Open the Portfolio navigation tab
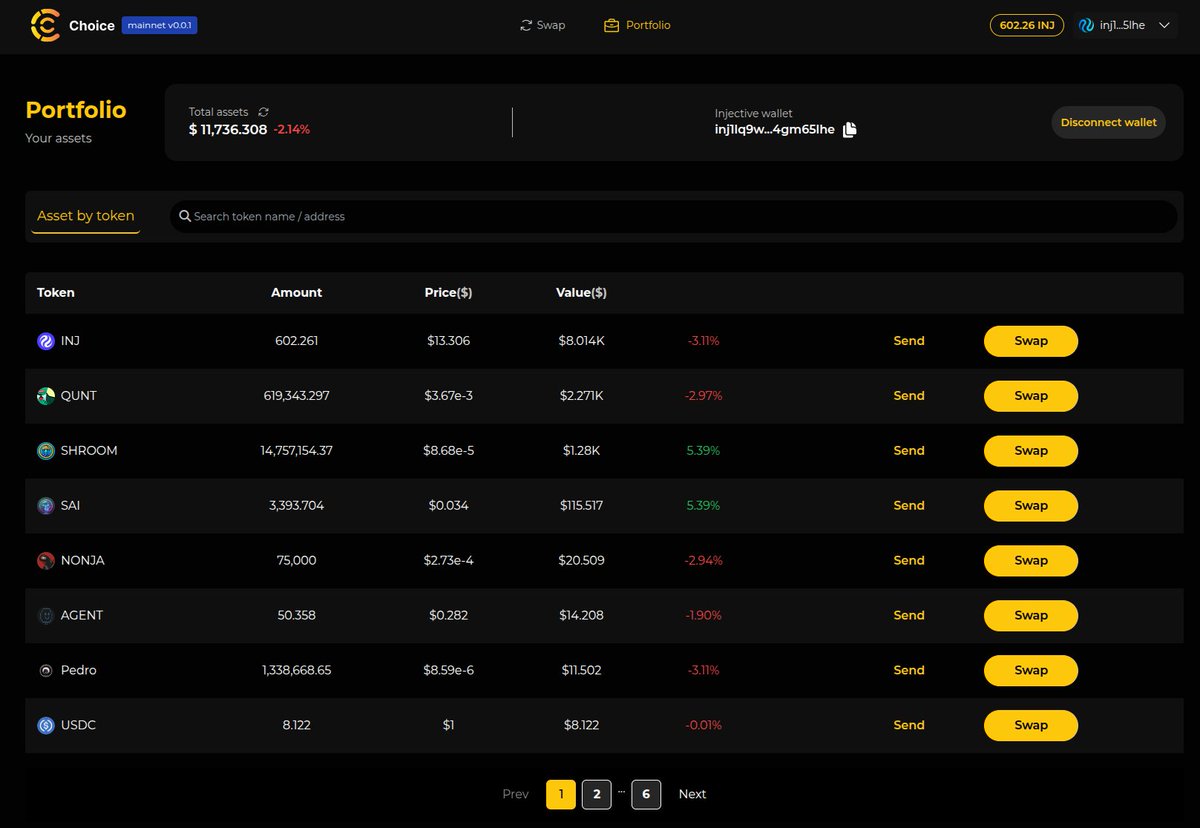This screenshot has width=1200, height=828. pos(638,25)
